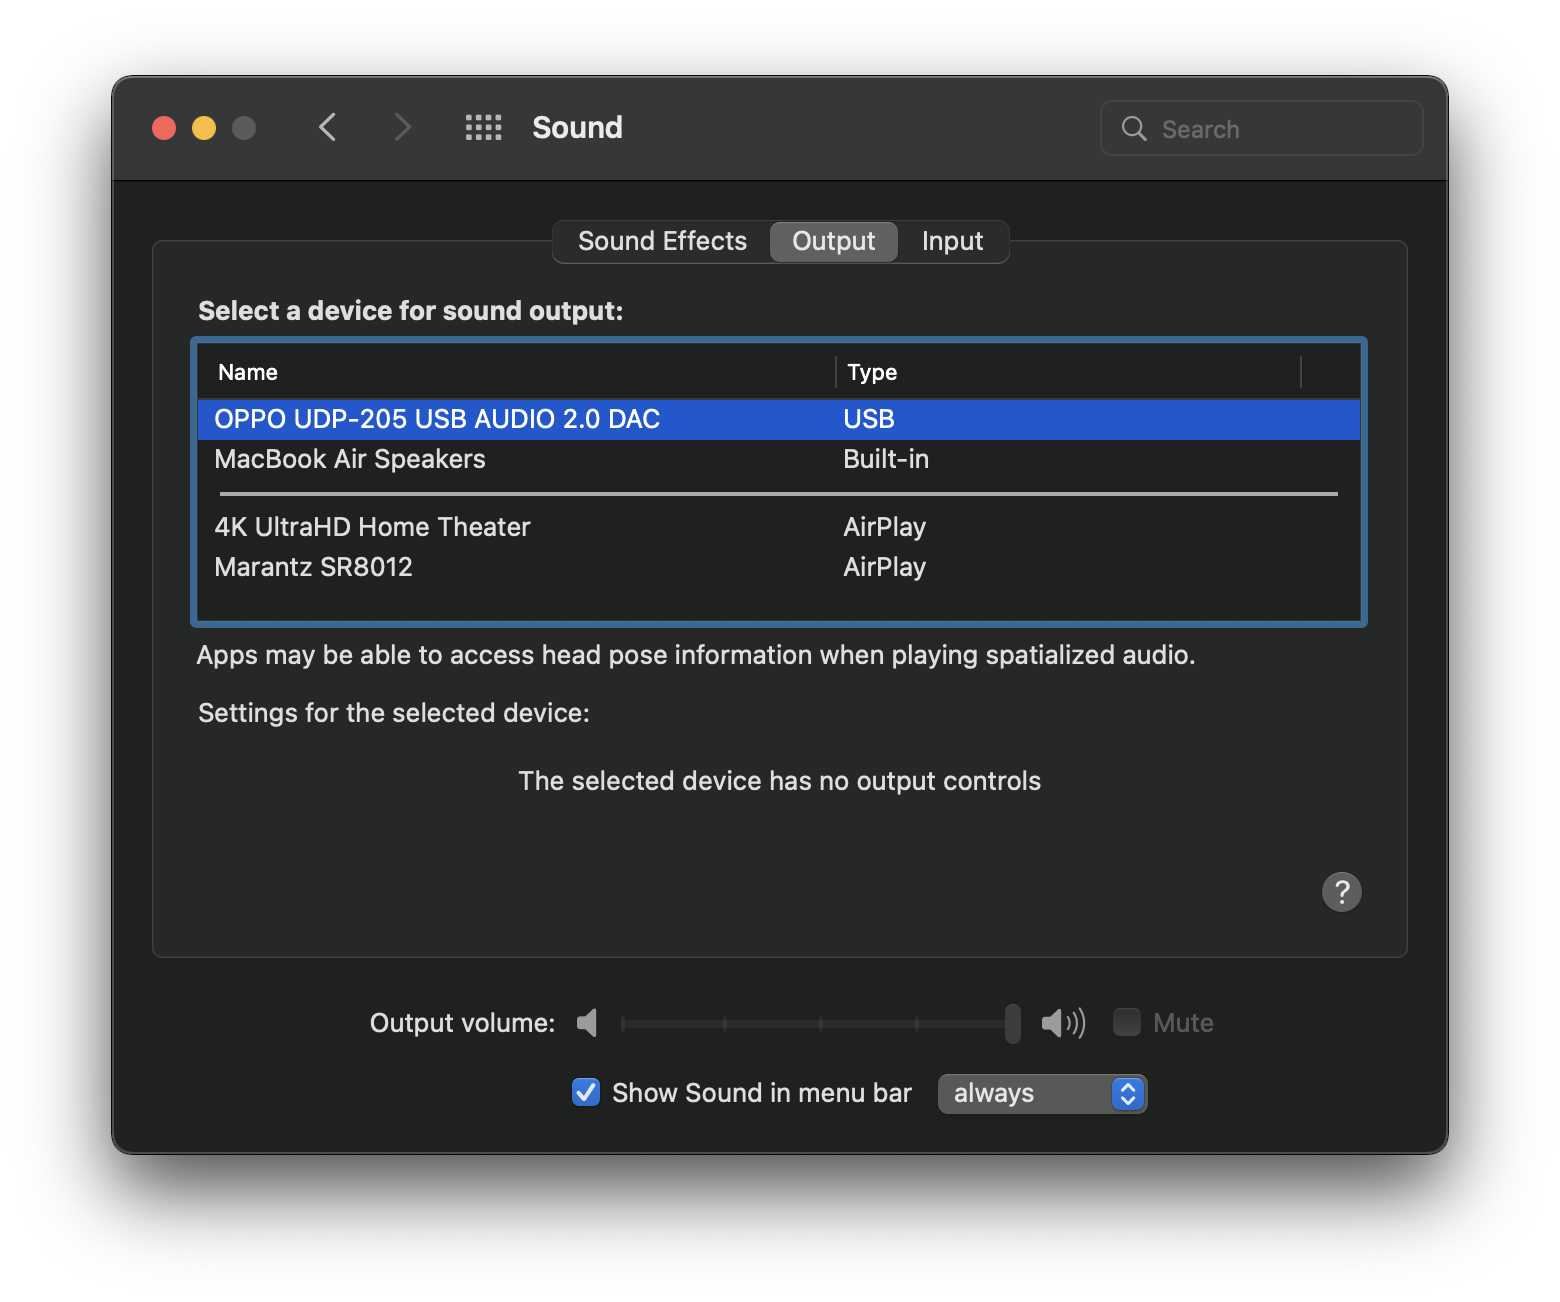
Task: Click the low volume speaker icon
Action: (588, 1023)
